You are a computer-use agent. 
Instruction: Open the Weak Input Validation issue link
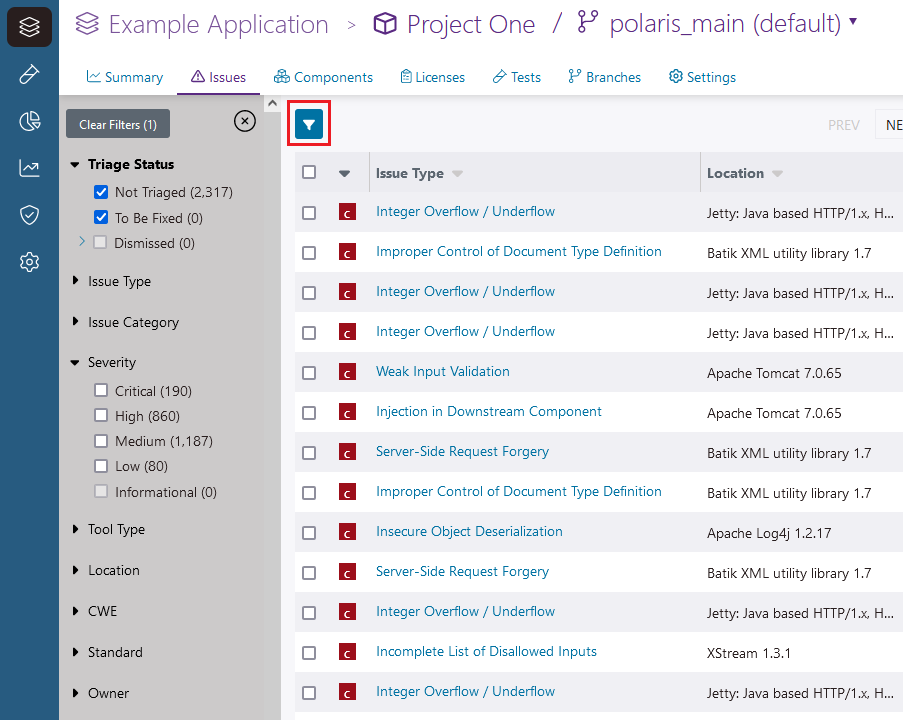(x=442, y=371)
